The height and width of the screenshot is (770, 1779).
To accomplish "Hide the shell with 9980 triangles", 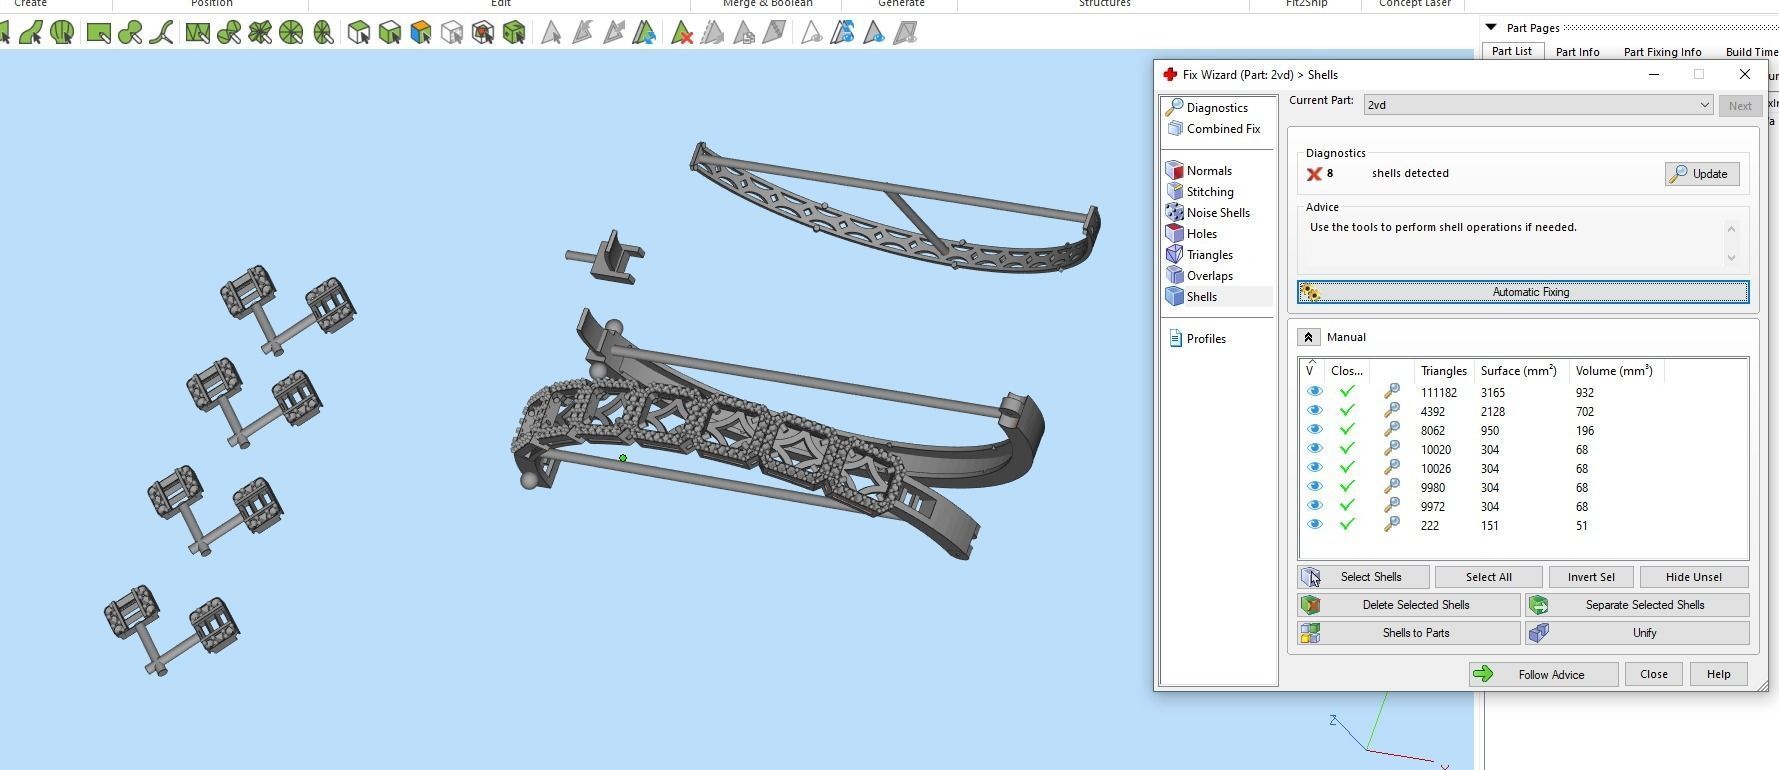I will 1314,487.
